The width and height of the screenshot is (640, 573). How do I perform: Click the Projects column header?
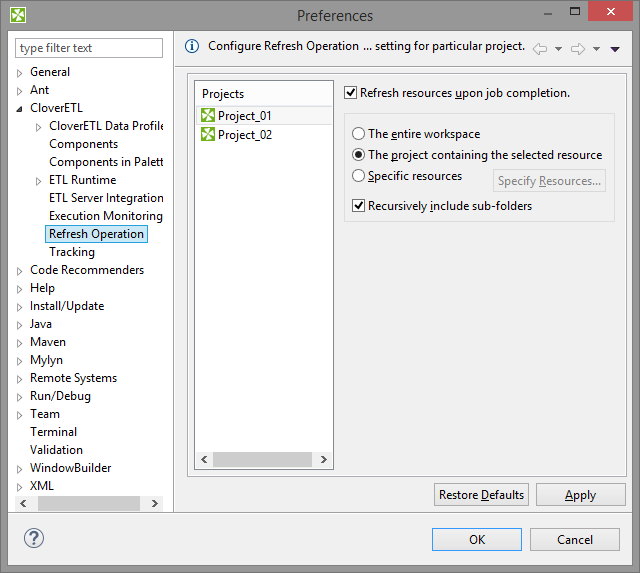pos(264,94)
